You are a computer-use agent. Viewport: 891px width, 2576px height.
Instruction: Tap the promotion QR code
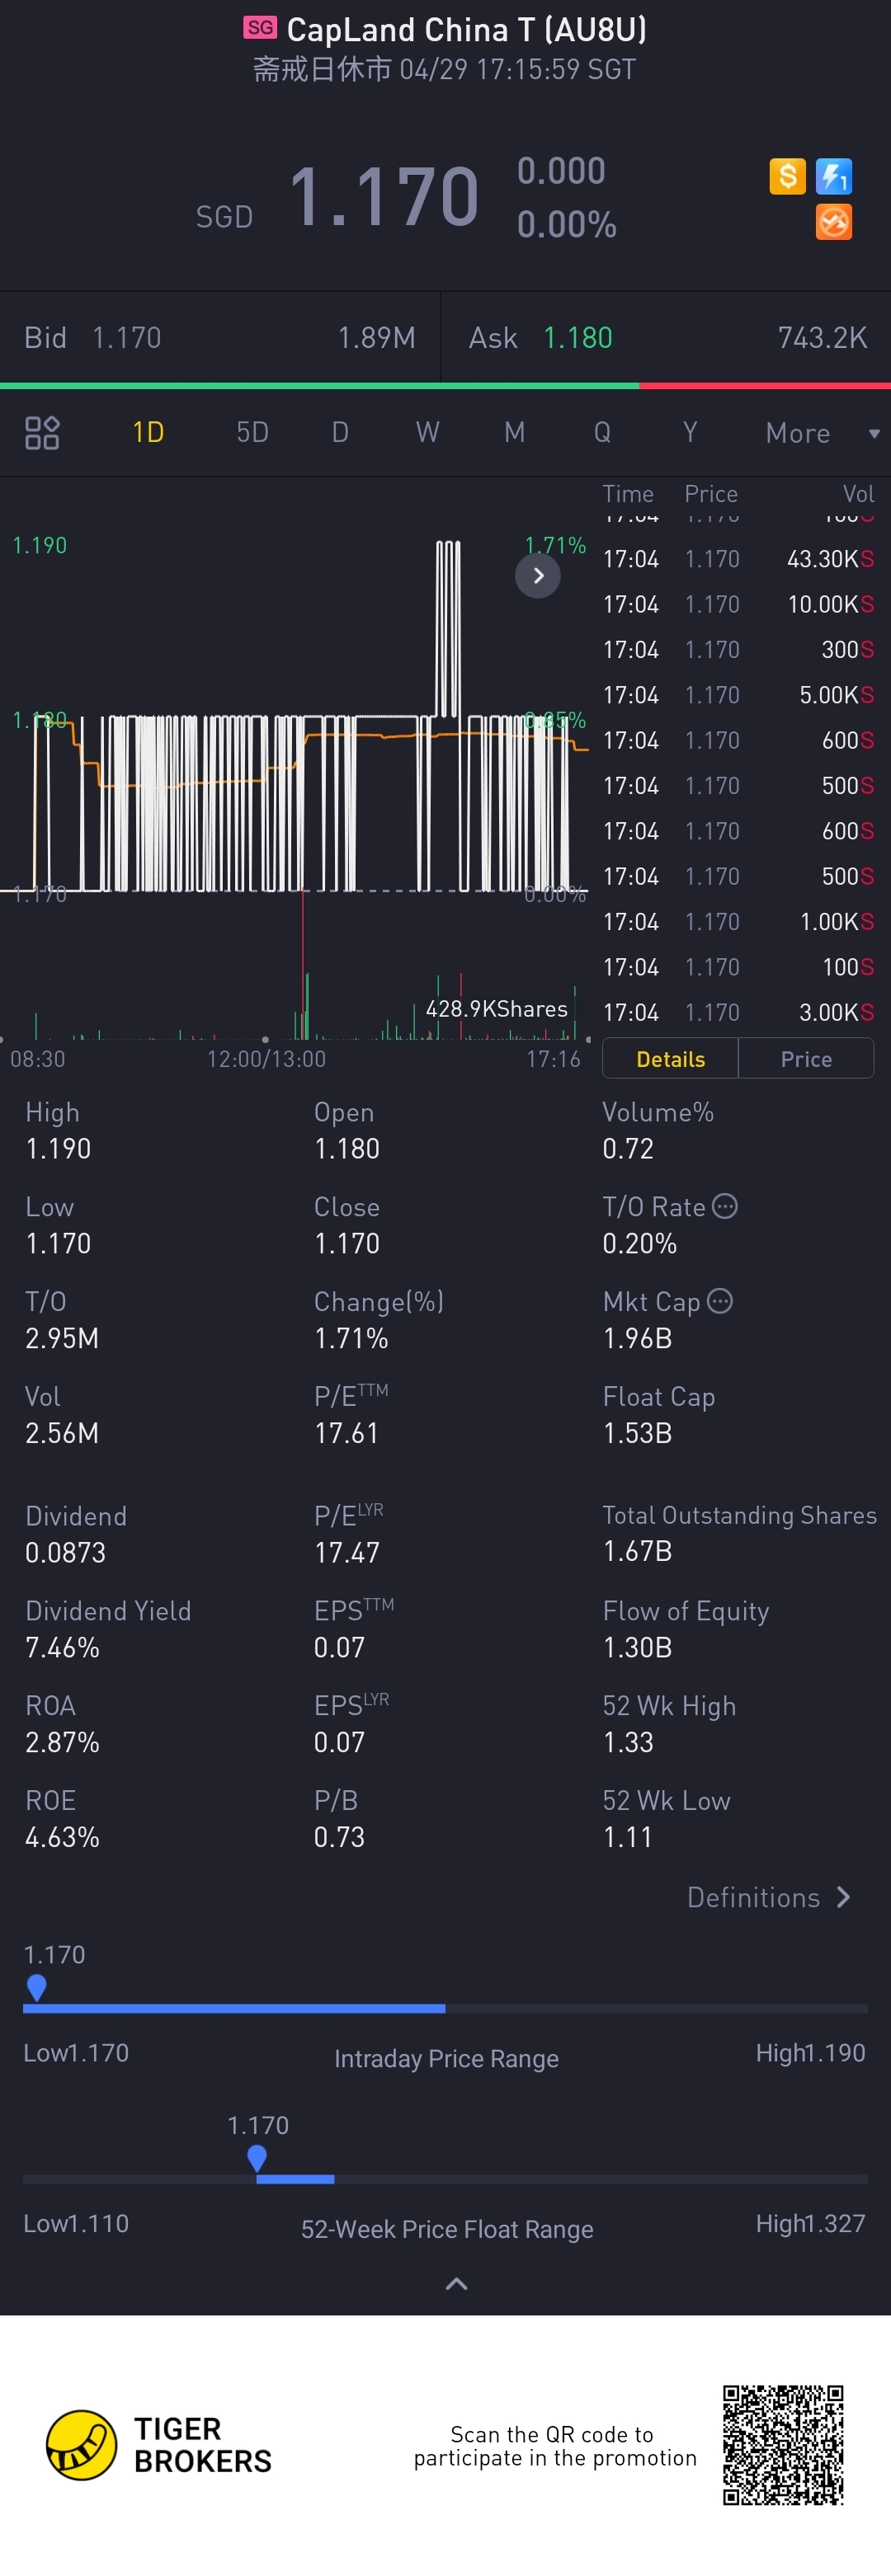[783, 2445]
